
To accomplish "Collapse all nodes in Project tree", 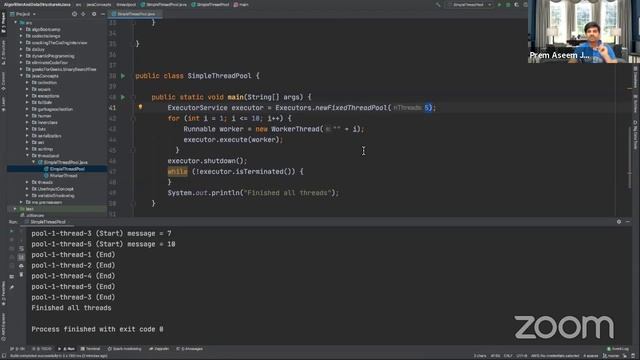I will click(84, 14).
